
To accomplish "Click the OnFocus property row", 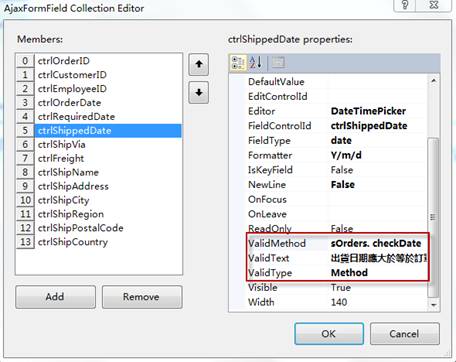I will tap(337, 199).
